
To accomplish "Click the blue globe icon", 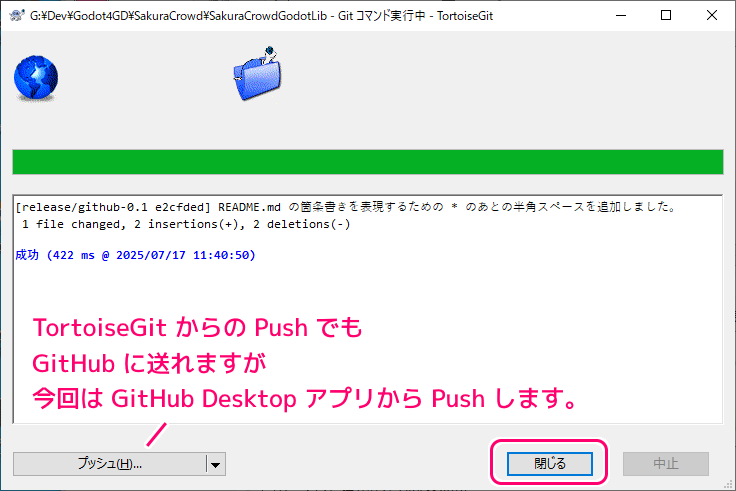I will 36,78.
